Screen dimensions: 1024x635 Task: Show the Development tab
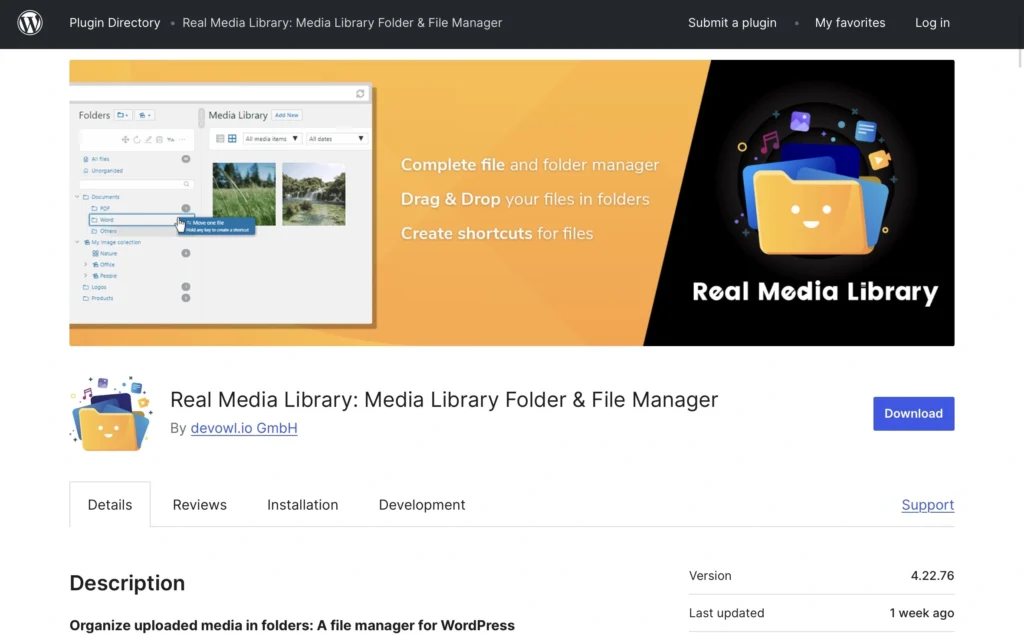422,504
